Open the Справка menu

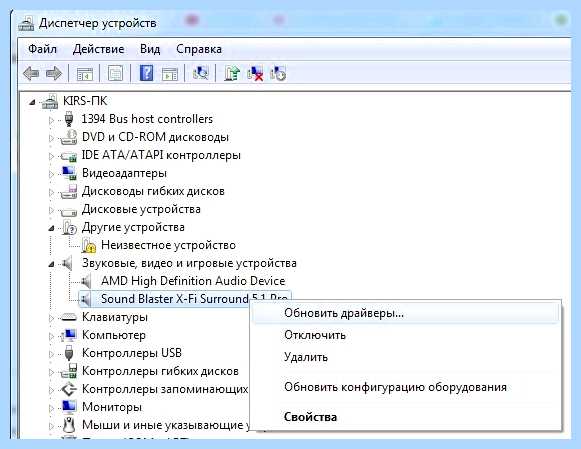click(199, 49)
